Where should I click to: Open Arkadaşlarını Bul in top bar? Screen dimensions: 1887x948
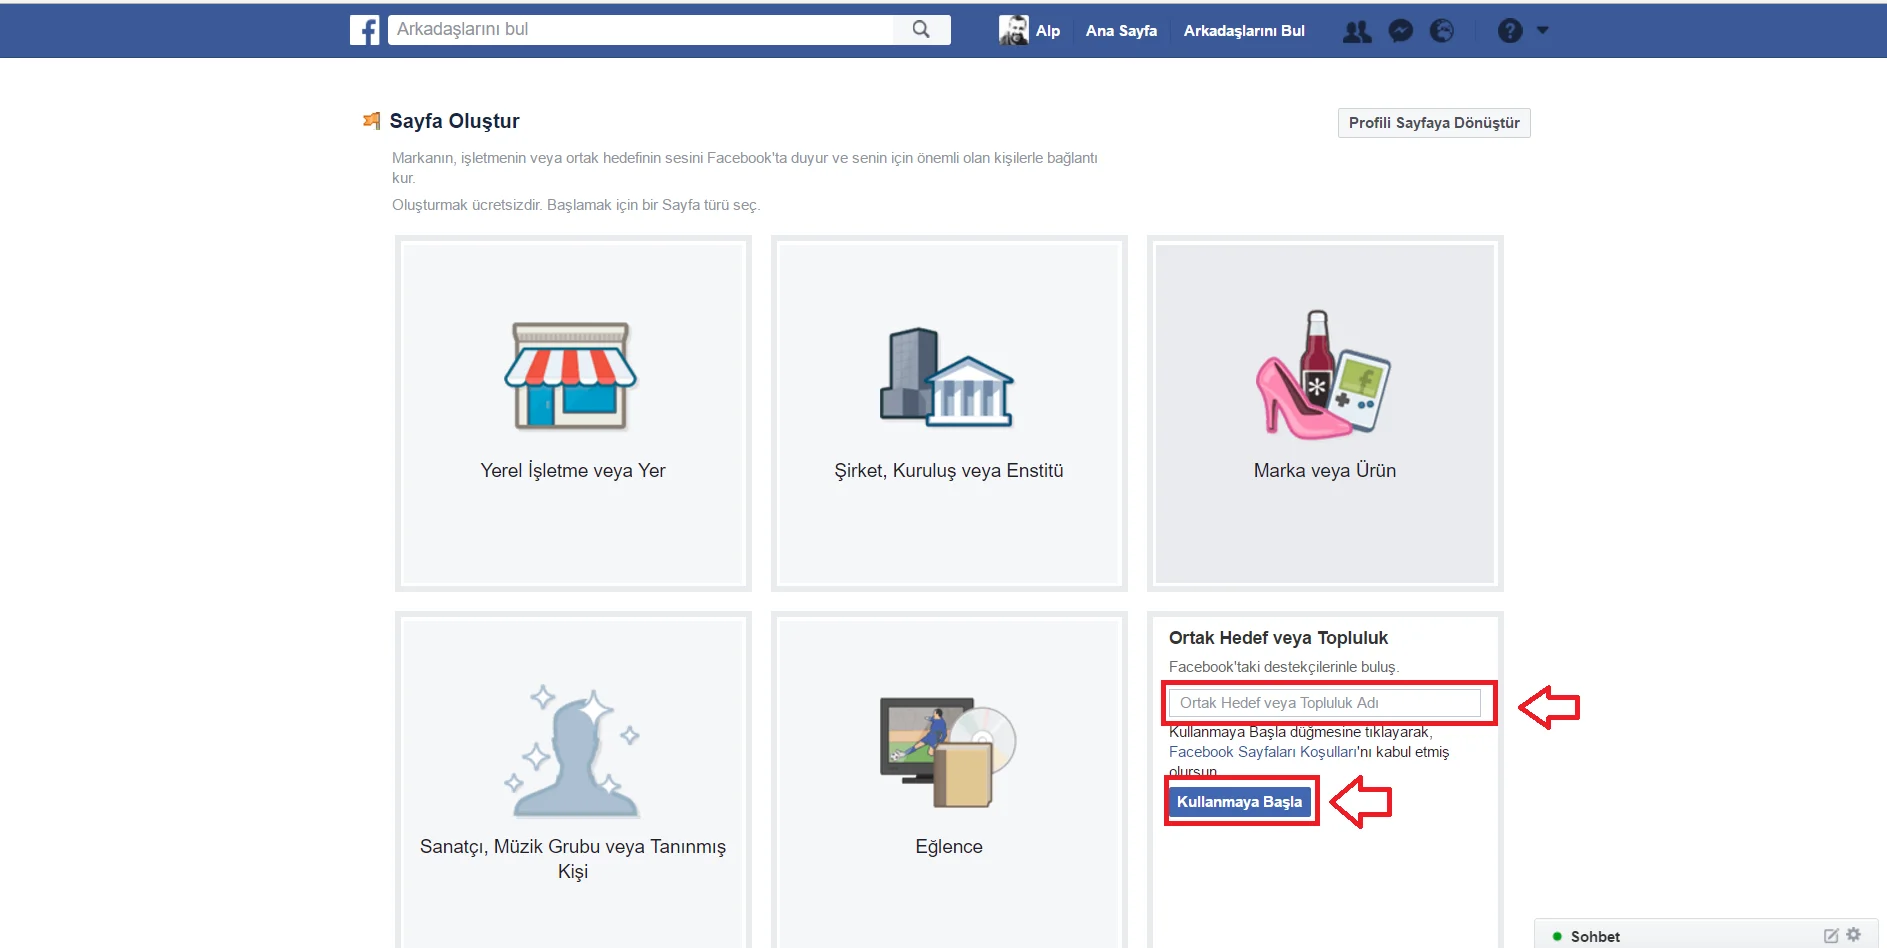click(1243, 31)
